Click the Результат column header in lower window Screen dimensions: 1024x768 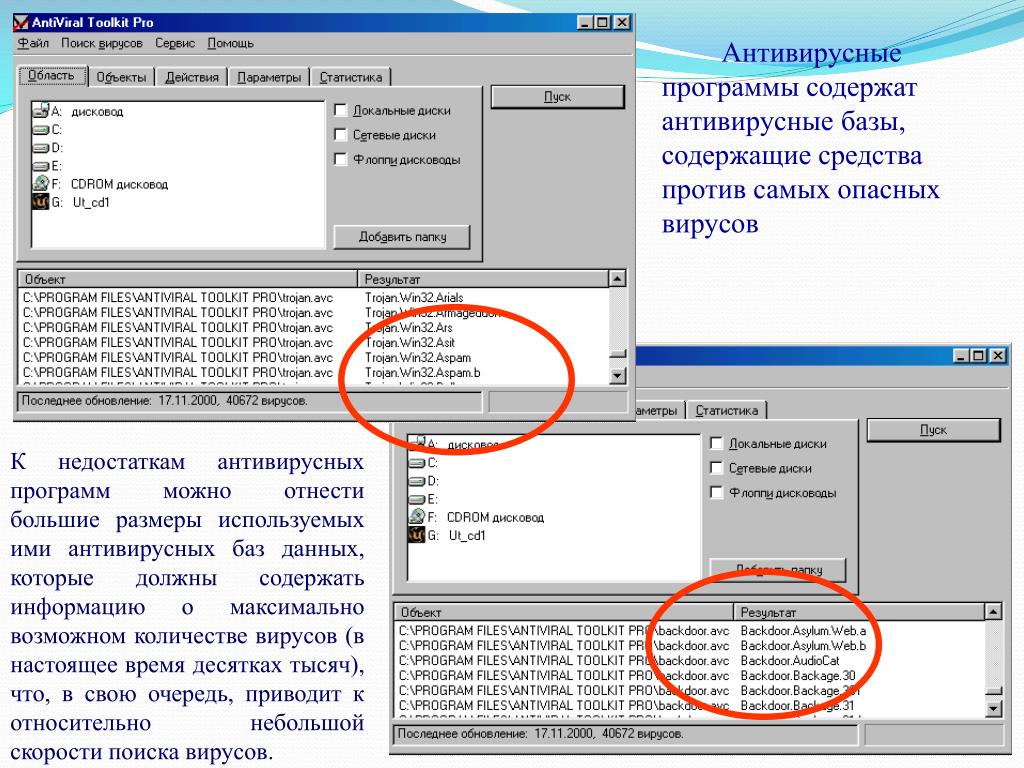pos(859,613)
